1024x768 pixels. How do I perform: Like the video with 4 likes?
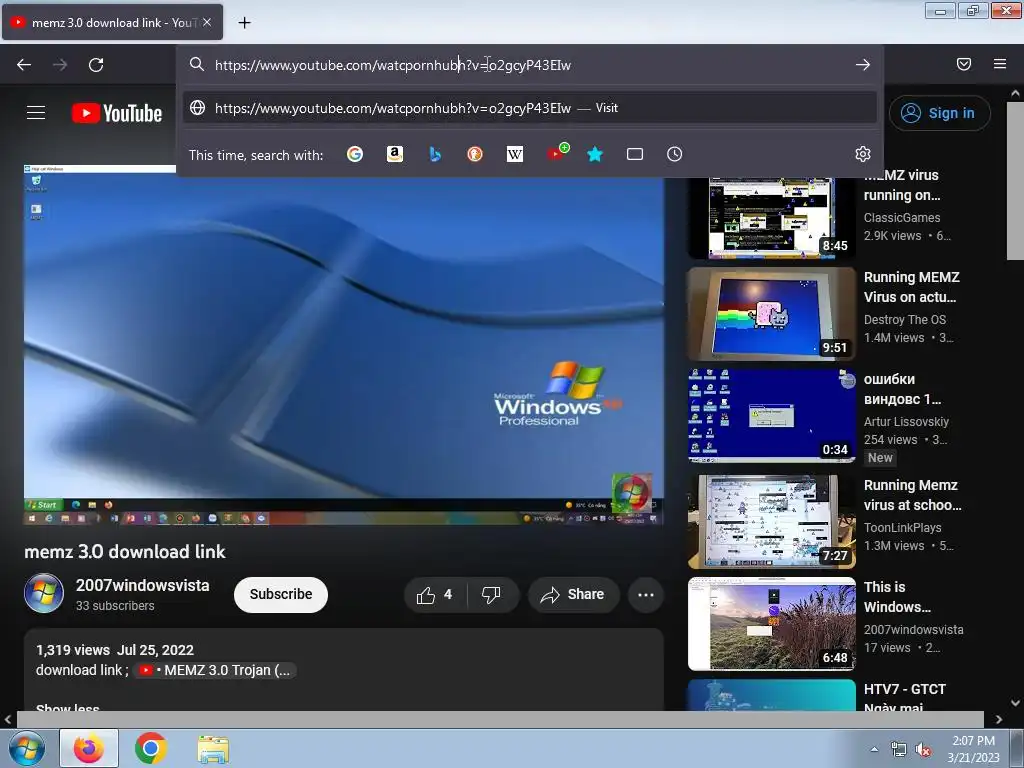point(434,595)
